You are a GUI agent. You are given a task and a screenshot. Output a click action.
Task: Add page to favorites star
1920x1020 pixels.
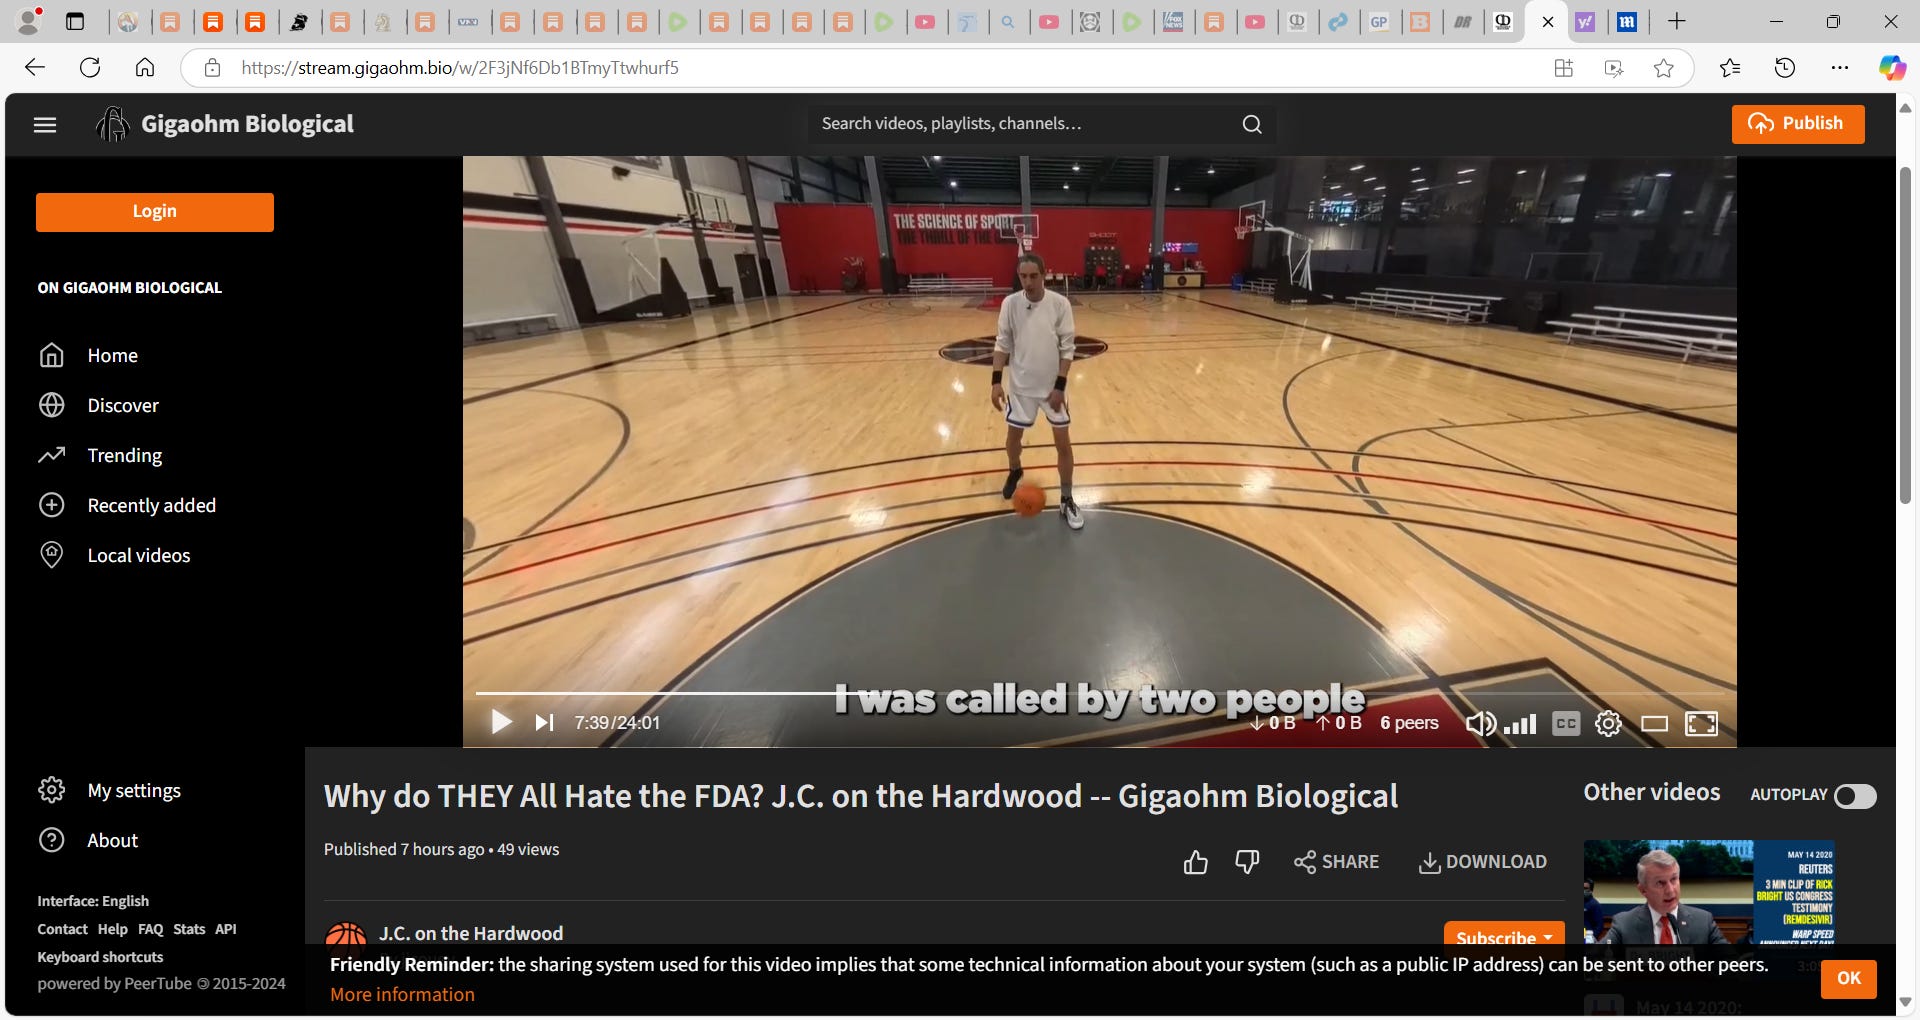1664,68
